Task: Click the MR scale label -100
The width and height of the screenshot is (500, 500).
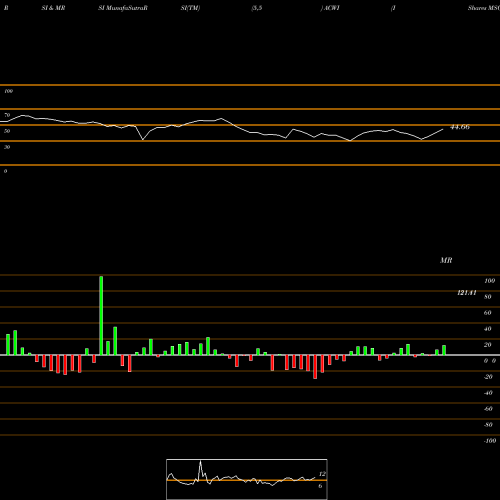Action: coord(490,441)
